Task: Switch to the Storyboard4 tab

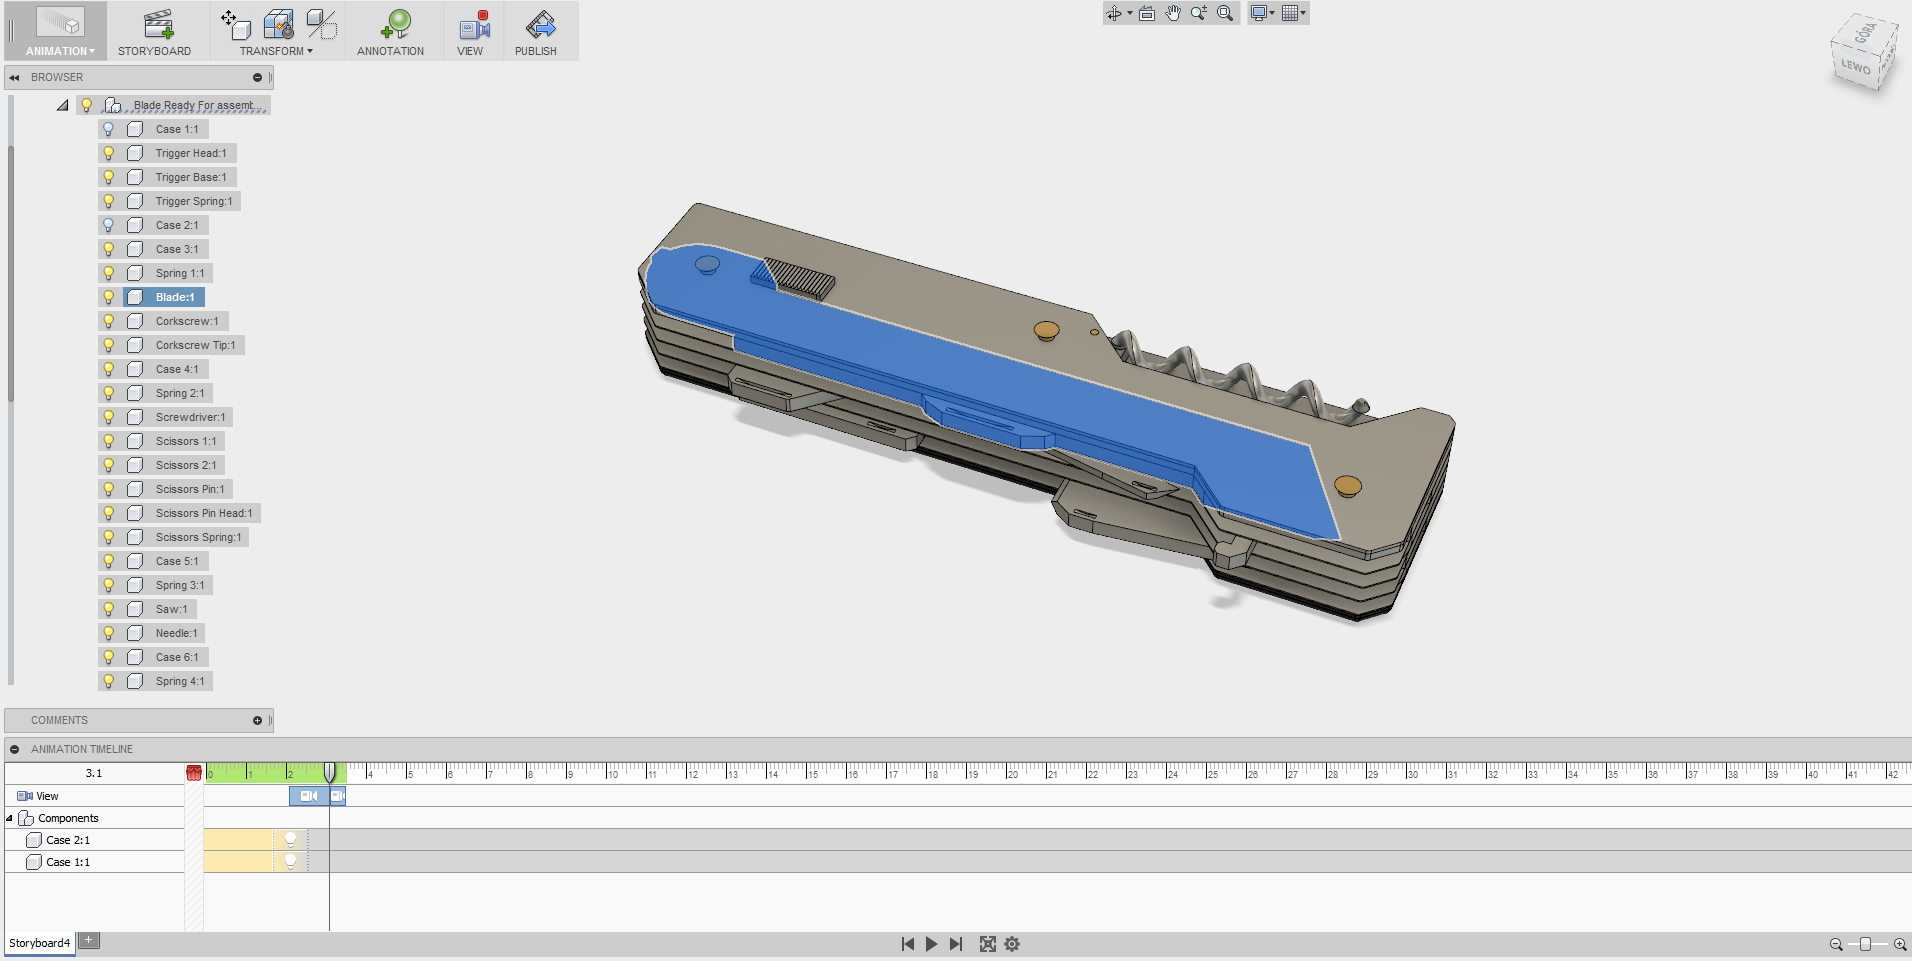Action: click(39, 943)
